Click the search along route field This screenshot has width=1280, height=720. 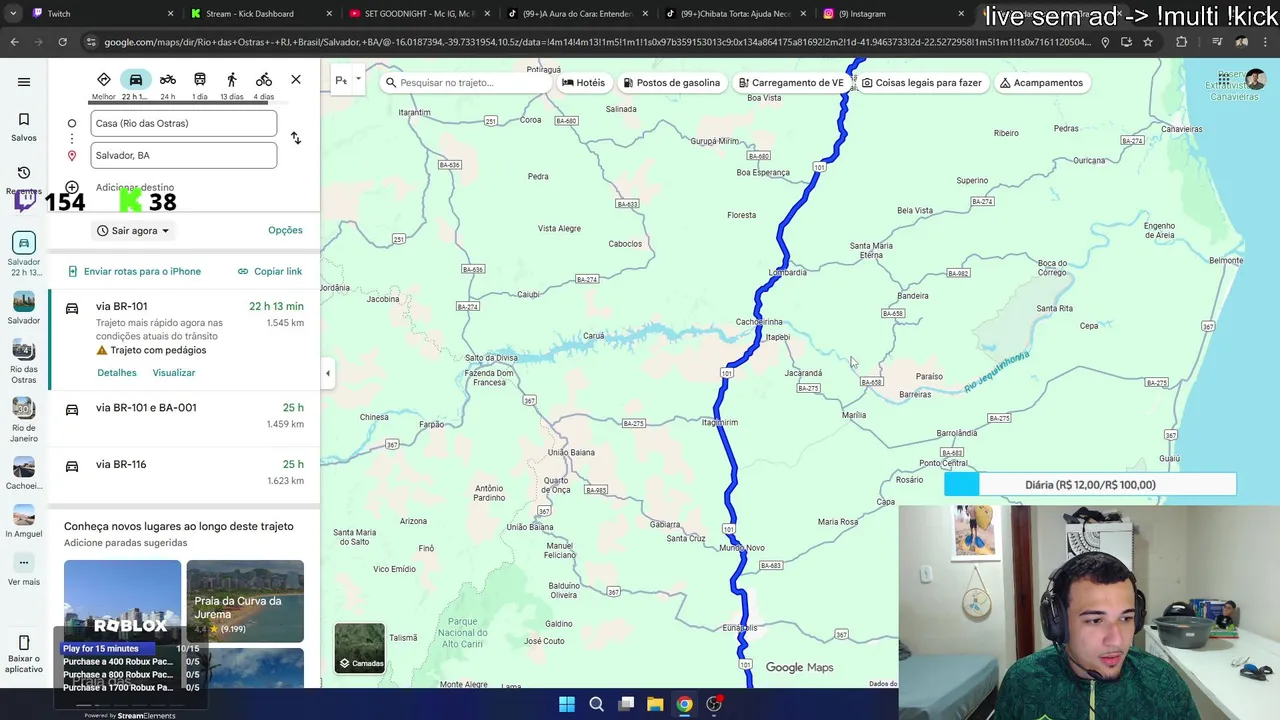(465, 82)
